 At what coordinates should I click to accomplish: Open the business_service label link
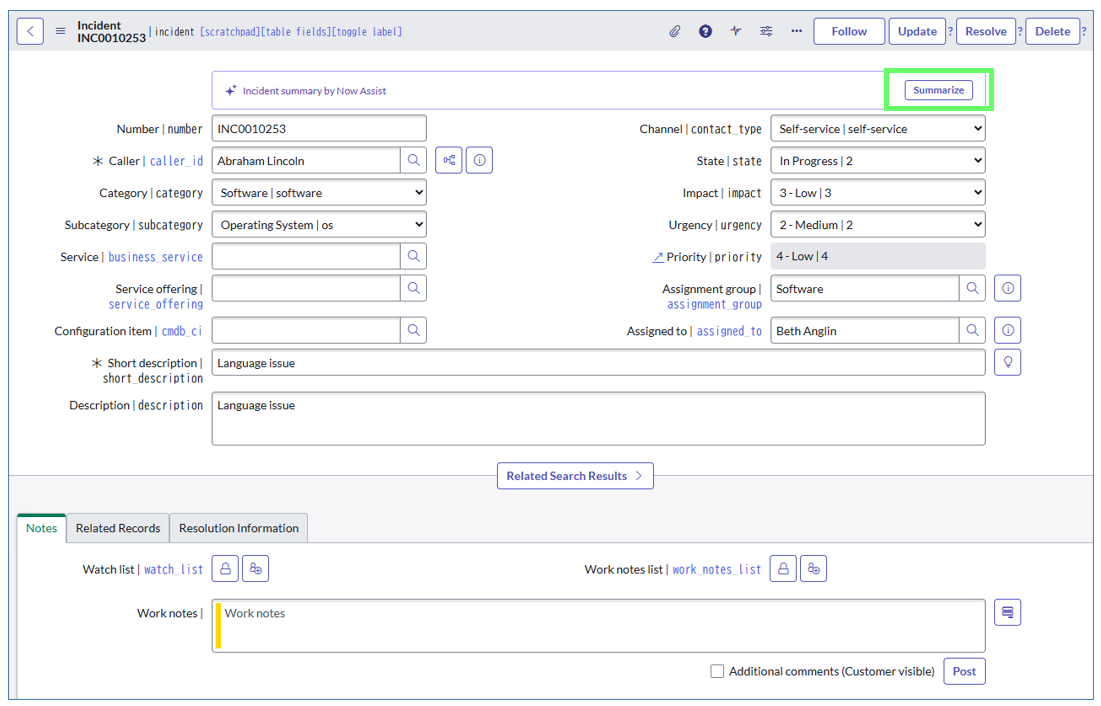(155, 257)
